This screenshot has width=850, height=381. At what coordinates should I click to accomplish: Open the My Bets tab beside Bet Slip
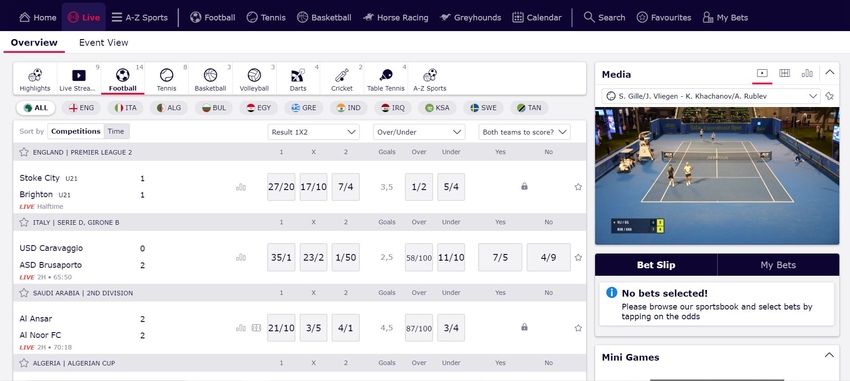click(x=778, y=265)
